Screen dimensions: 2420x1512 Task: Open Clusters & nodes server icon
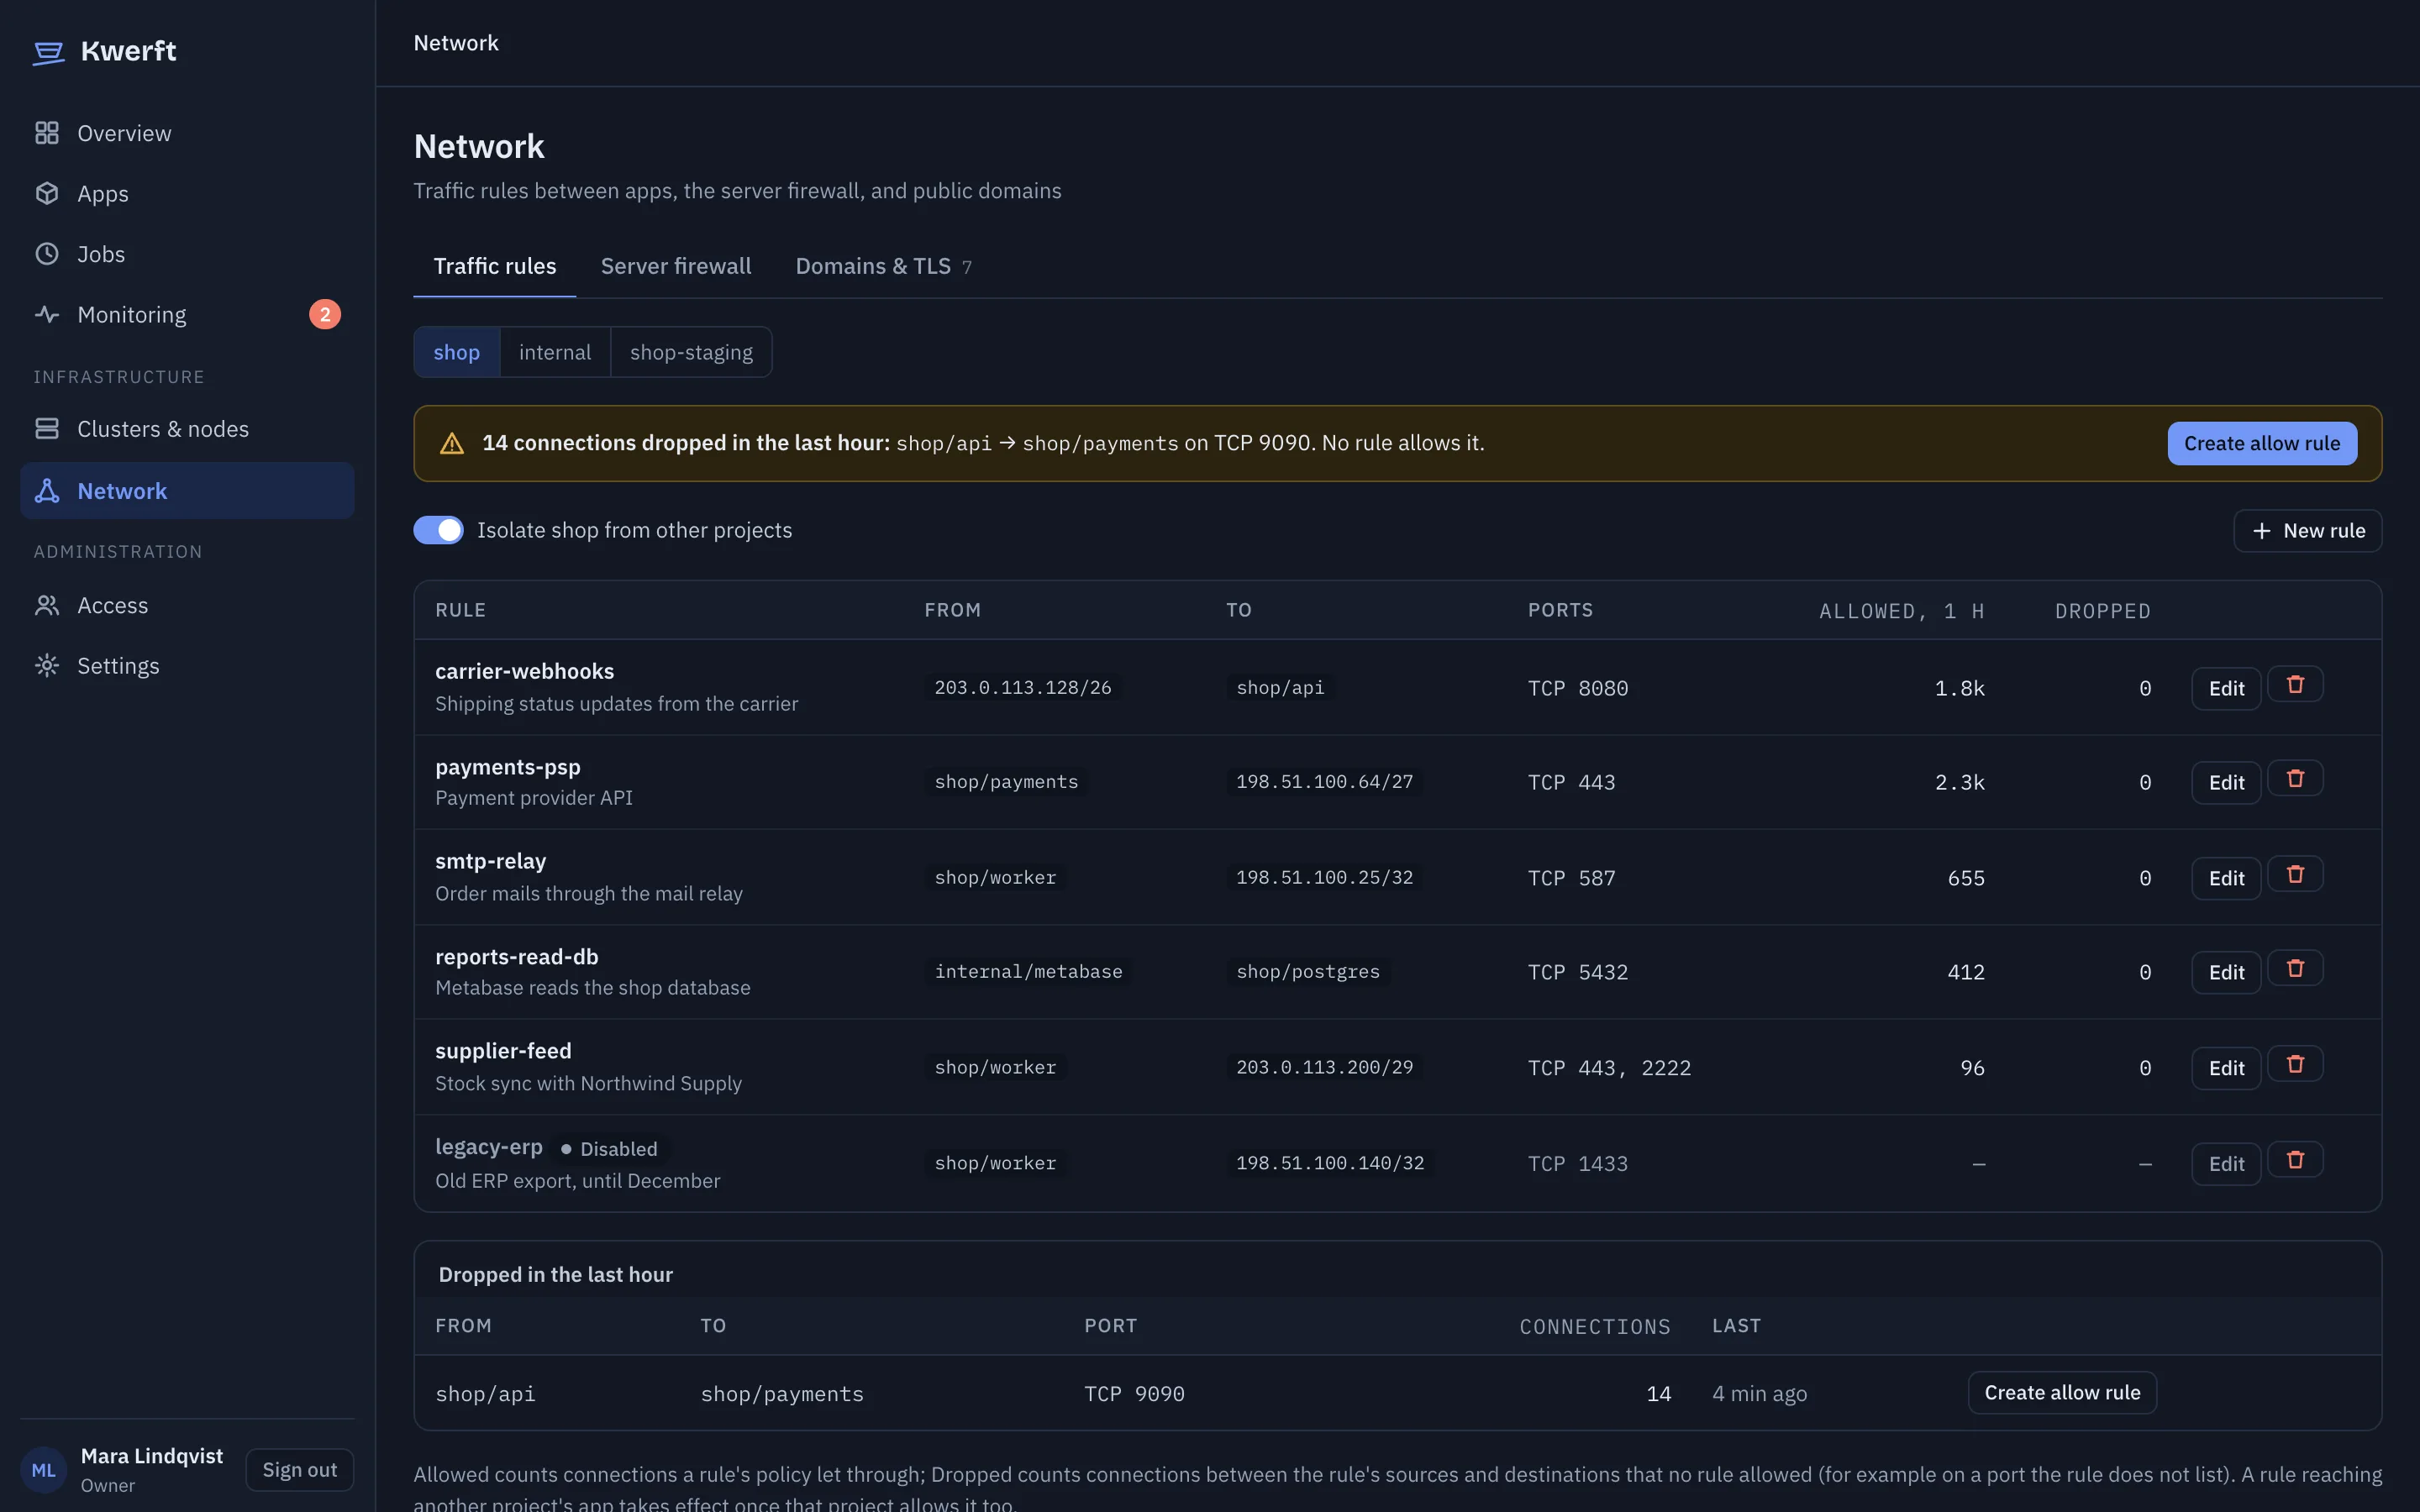47,429
